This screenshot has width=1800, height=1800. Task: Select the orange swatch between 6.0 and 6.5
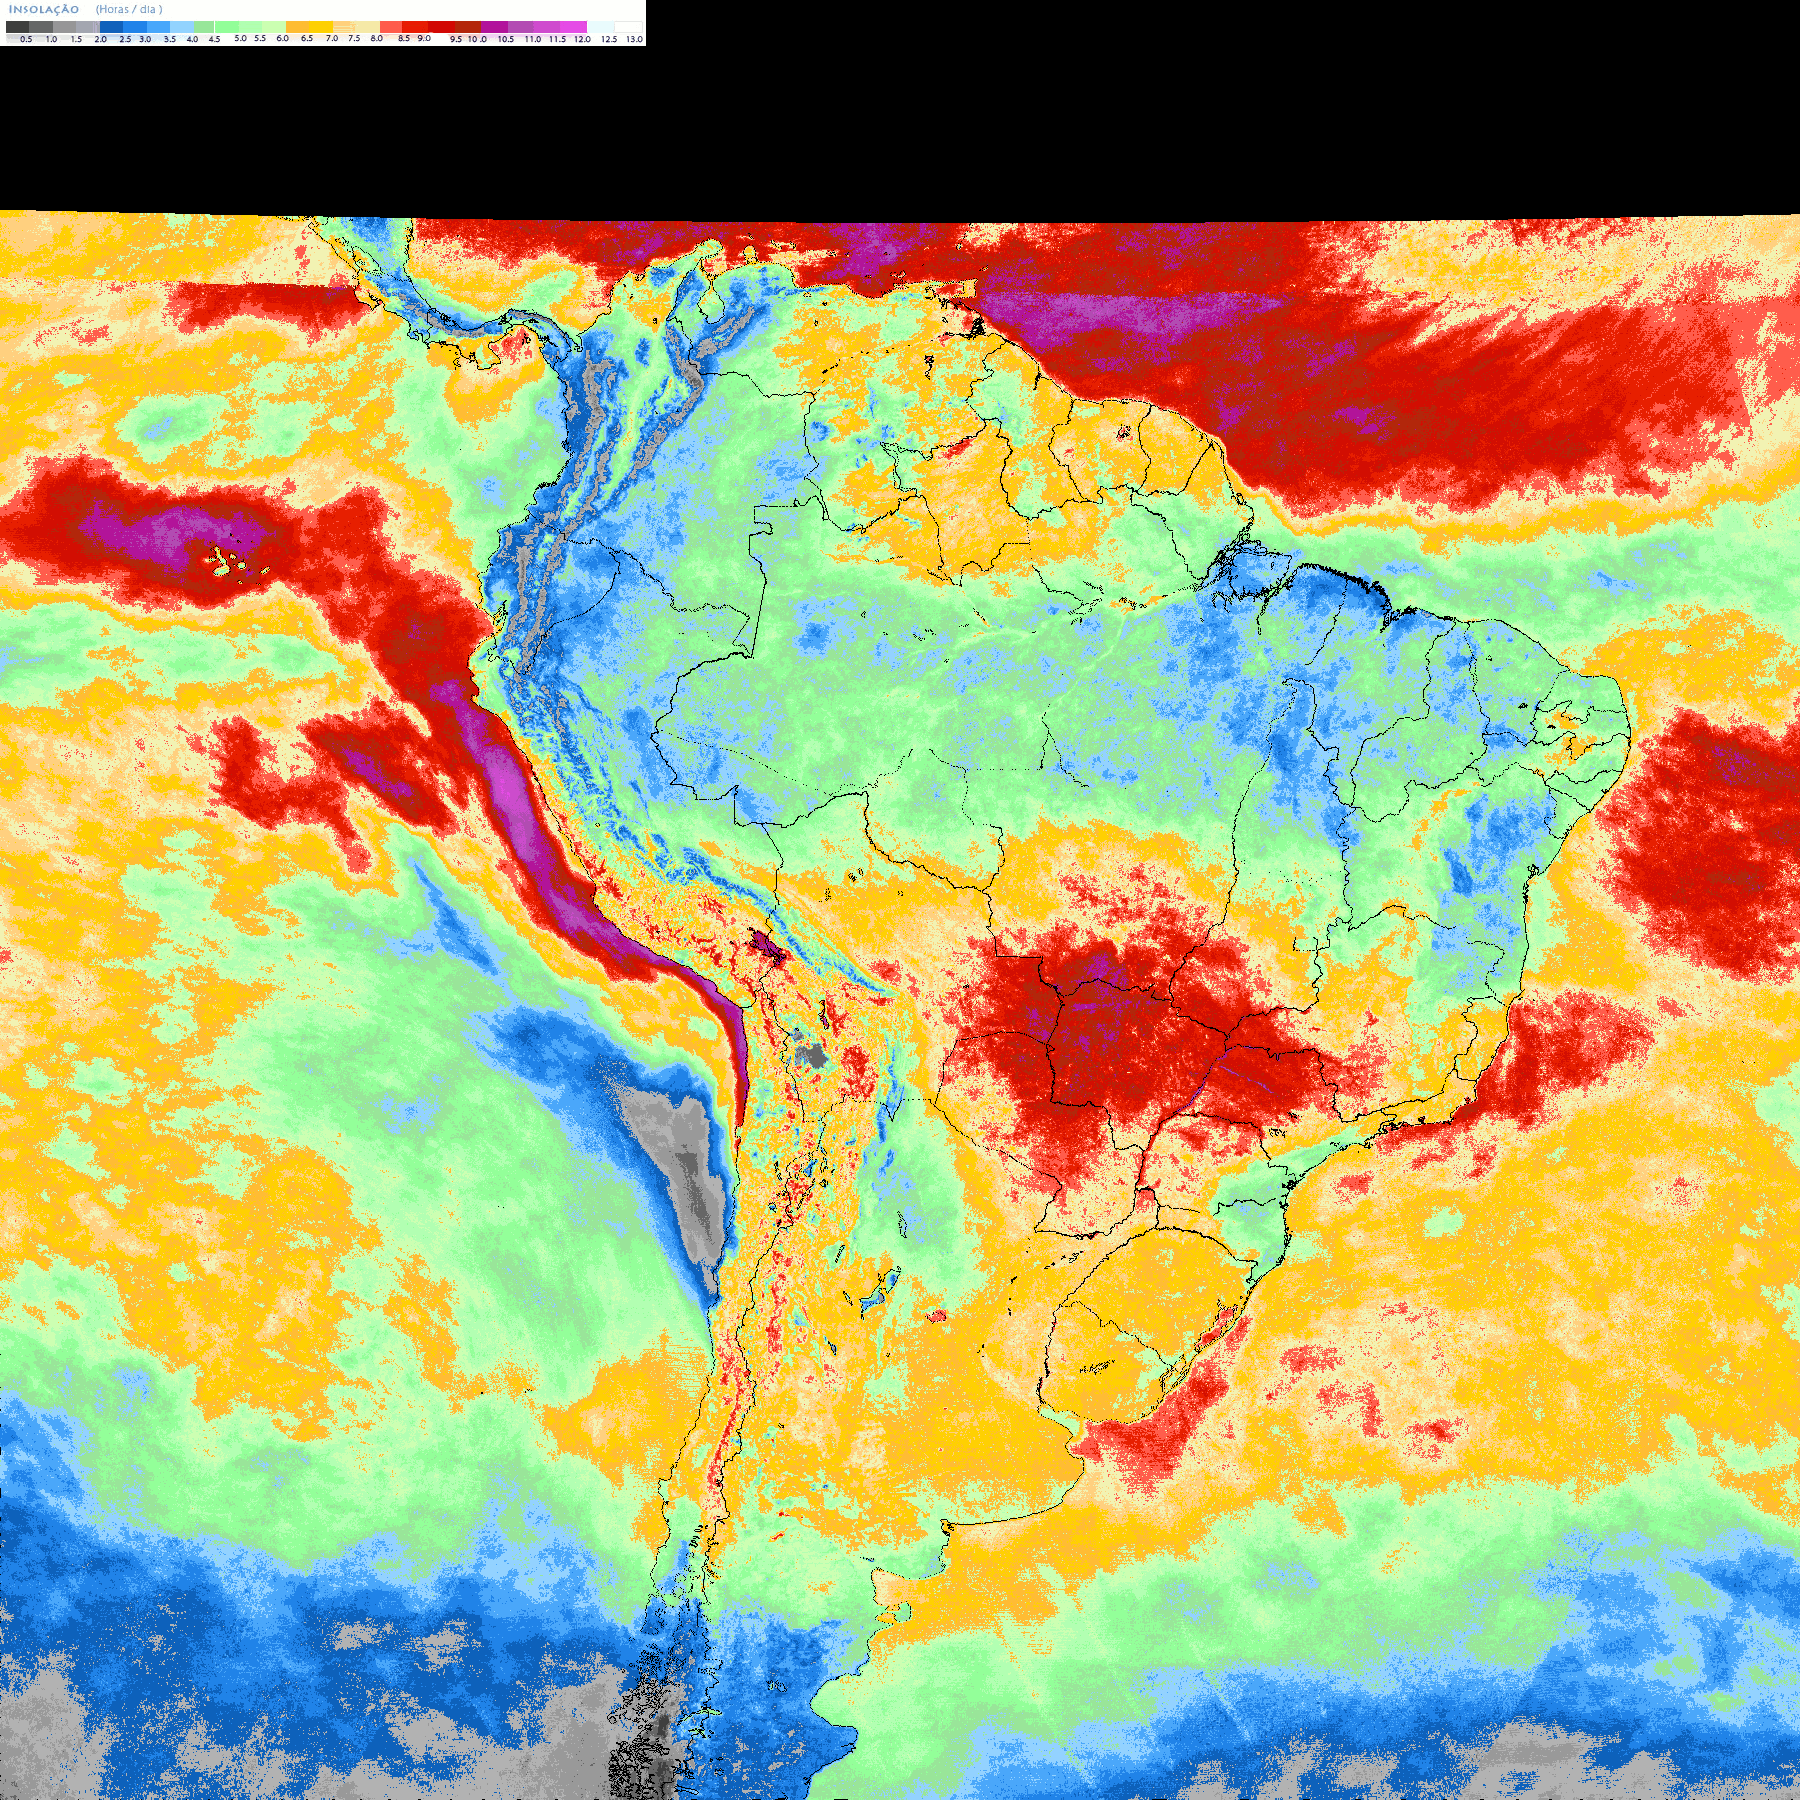297,27
